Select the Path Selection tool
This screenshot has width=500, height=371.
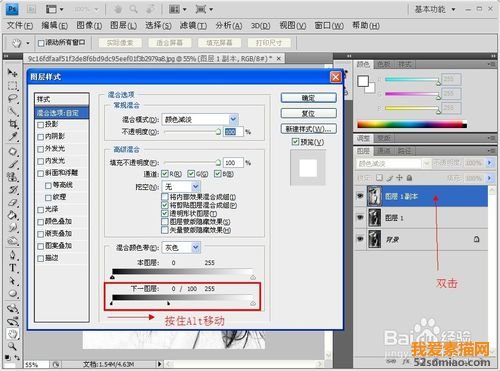point(13,281)
